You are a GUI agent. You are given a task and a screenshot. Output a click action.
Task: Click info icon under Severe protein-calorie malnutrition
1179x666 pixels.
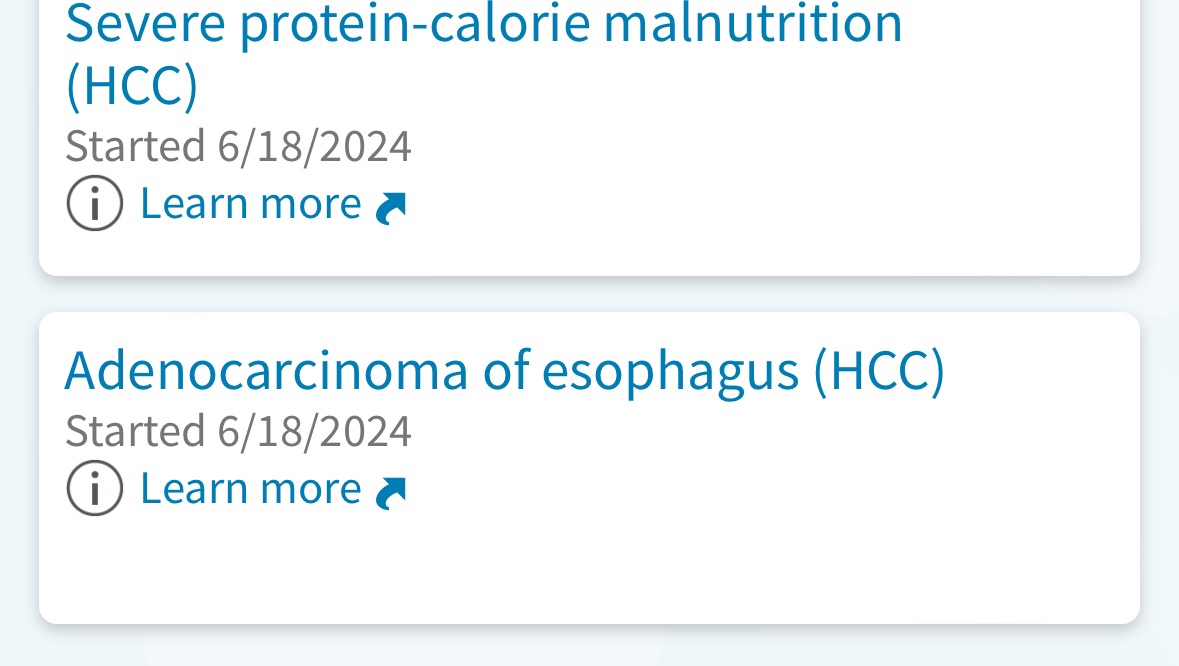tap(95, 204)
